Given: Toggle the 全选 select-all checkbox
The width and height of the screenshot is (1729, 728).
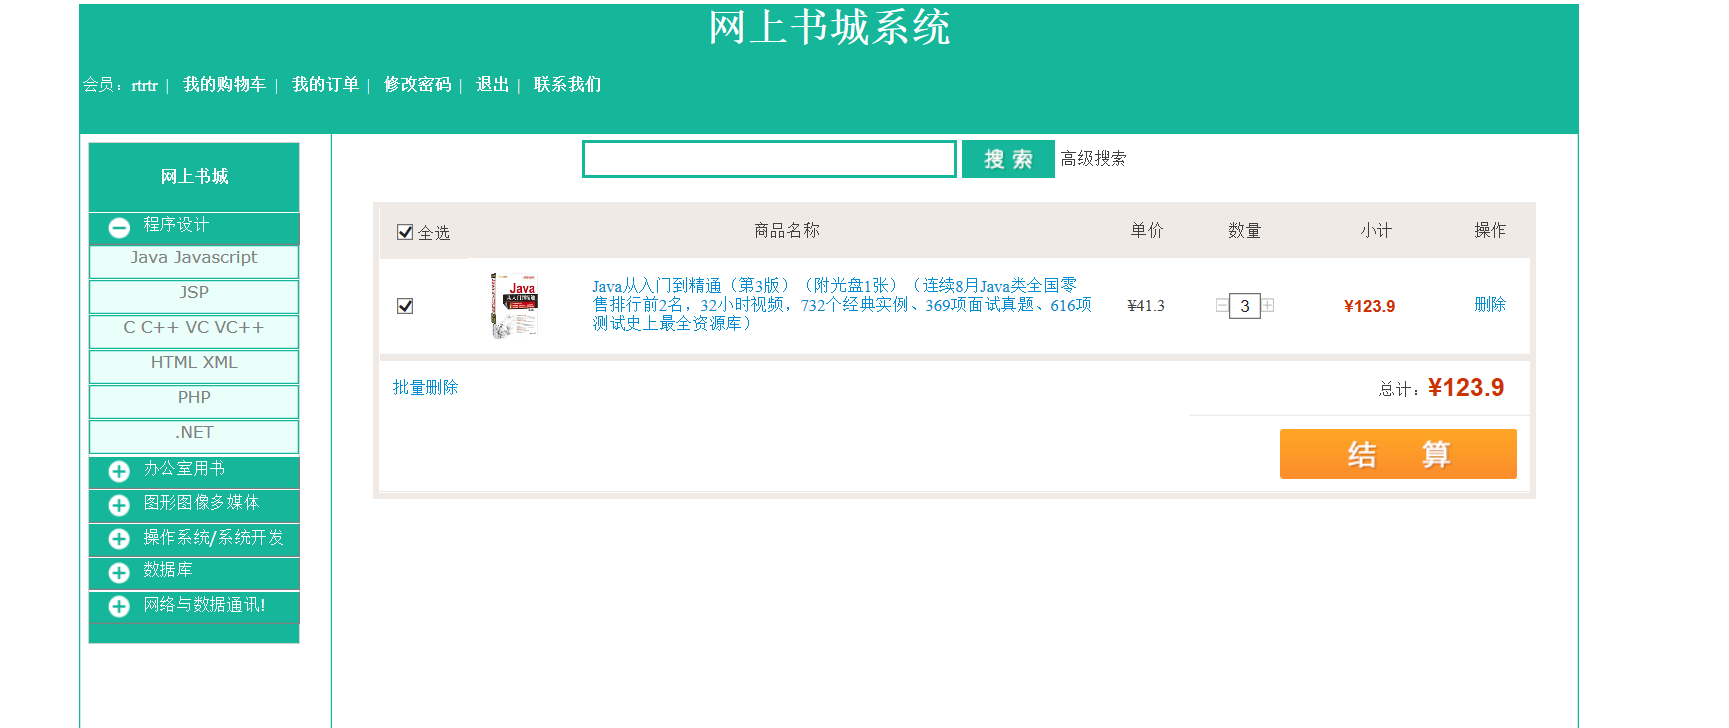Looking at the screenshot, I should [405, 232].
